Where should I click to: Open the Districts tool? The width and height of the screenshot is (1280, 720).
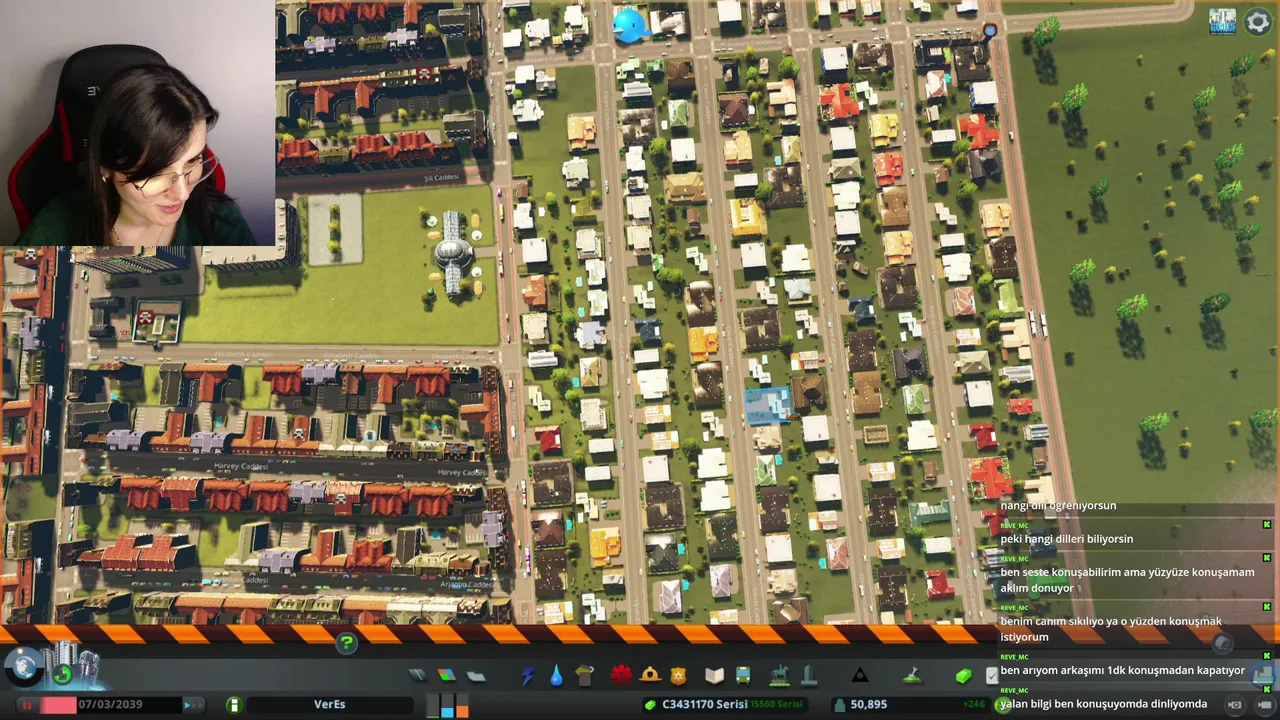[476, 676]
